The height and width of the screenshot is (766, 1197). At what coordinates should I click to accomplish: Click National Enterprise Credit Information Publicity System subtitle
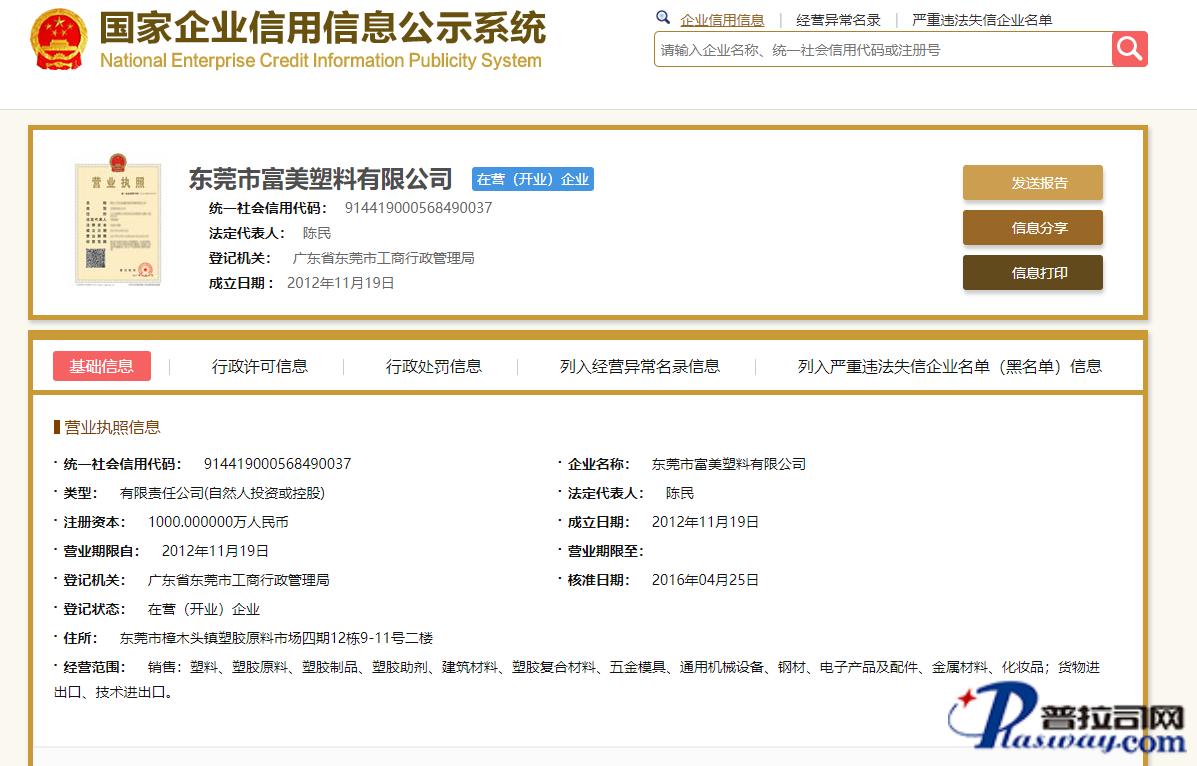tap(321, 60)
